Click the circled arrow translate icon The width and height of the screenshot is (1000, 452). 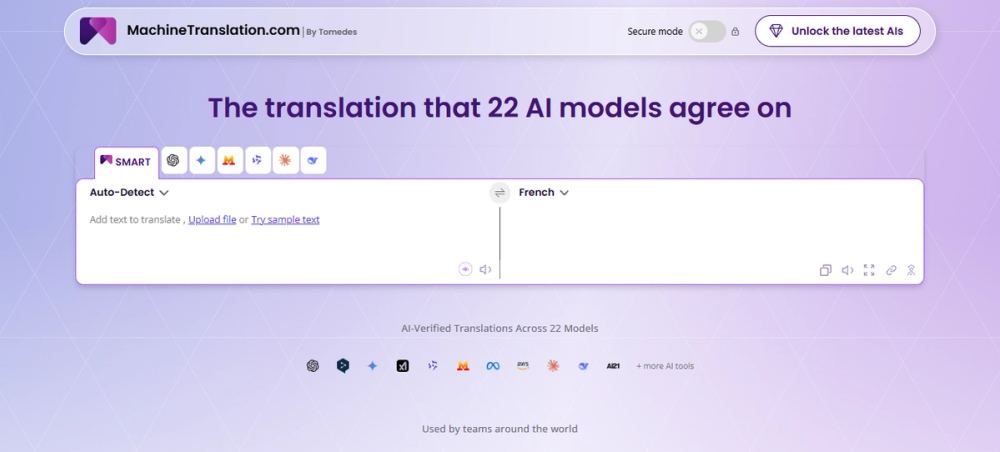coord(466,270)
